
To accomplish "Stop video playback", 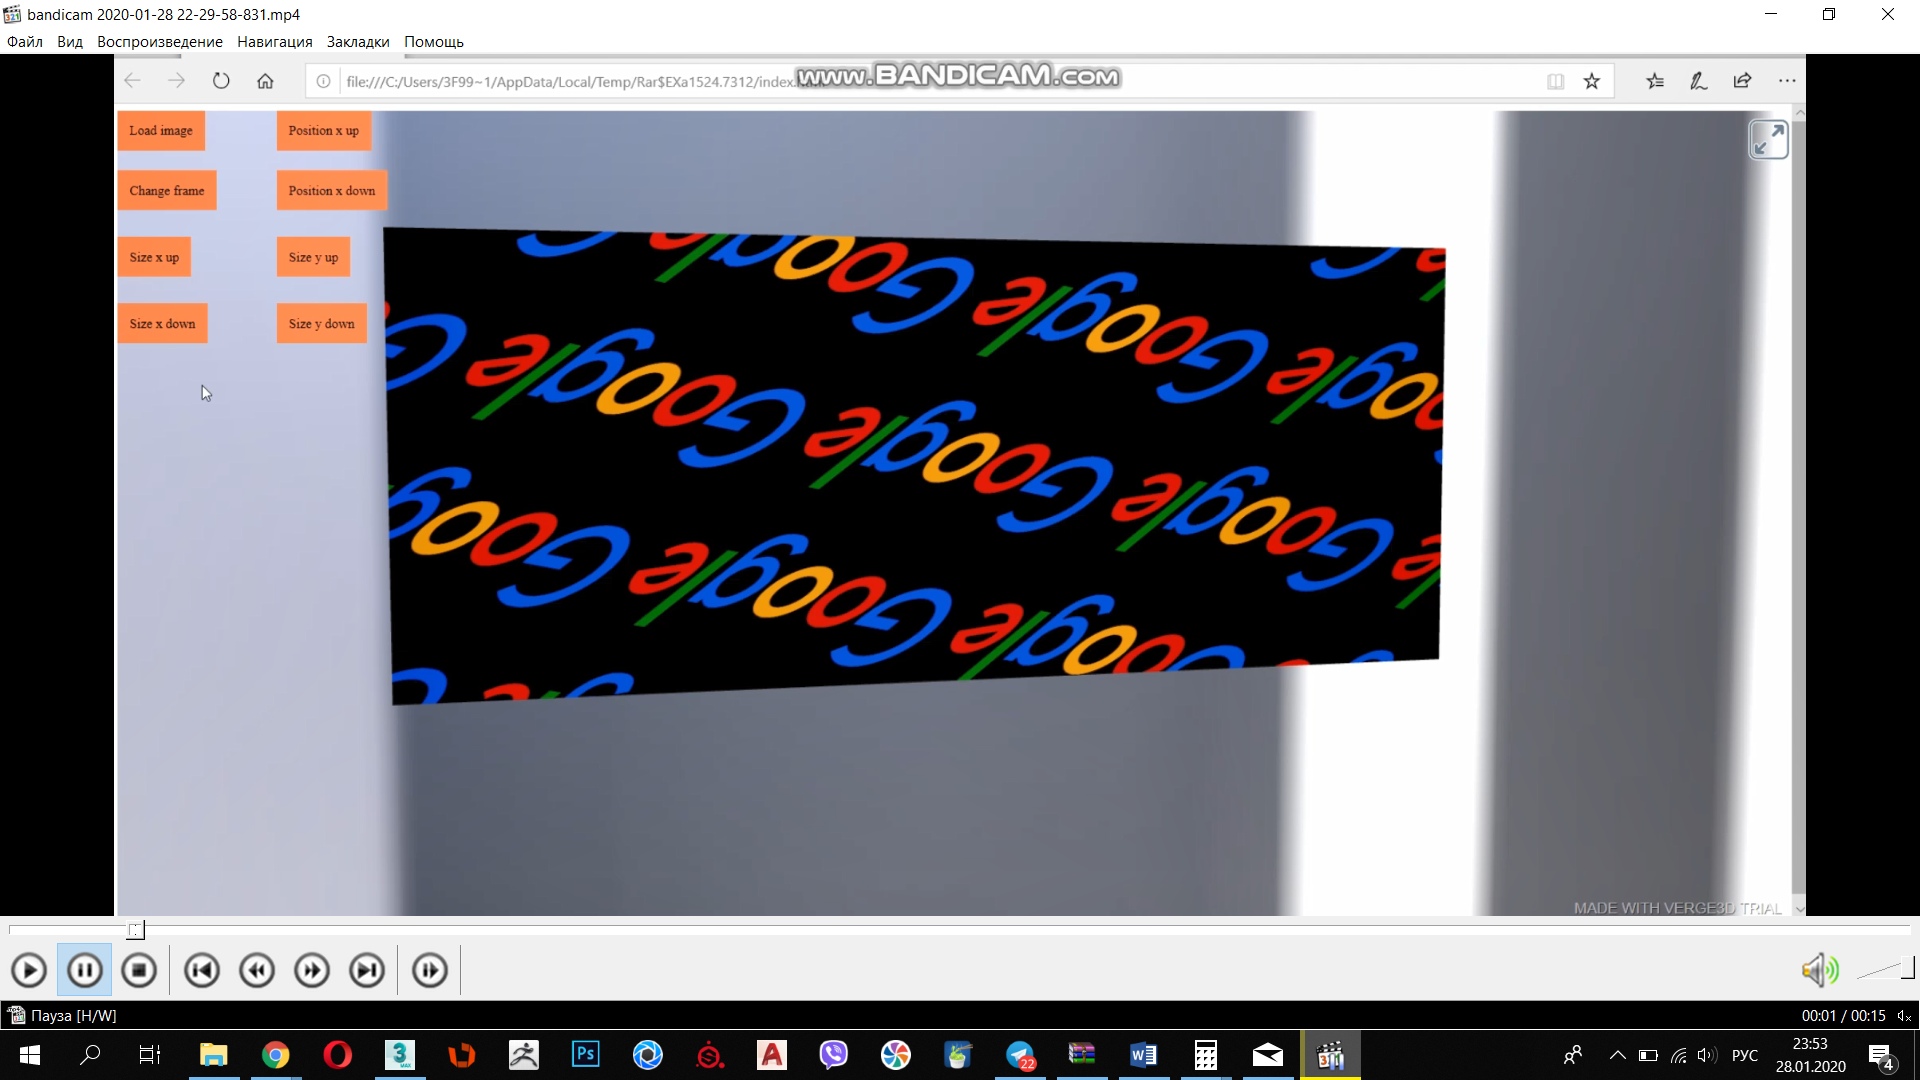I will (x=139, y=970).
